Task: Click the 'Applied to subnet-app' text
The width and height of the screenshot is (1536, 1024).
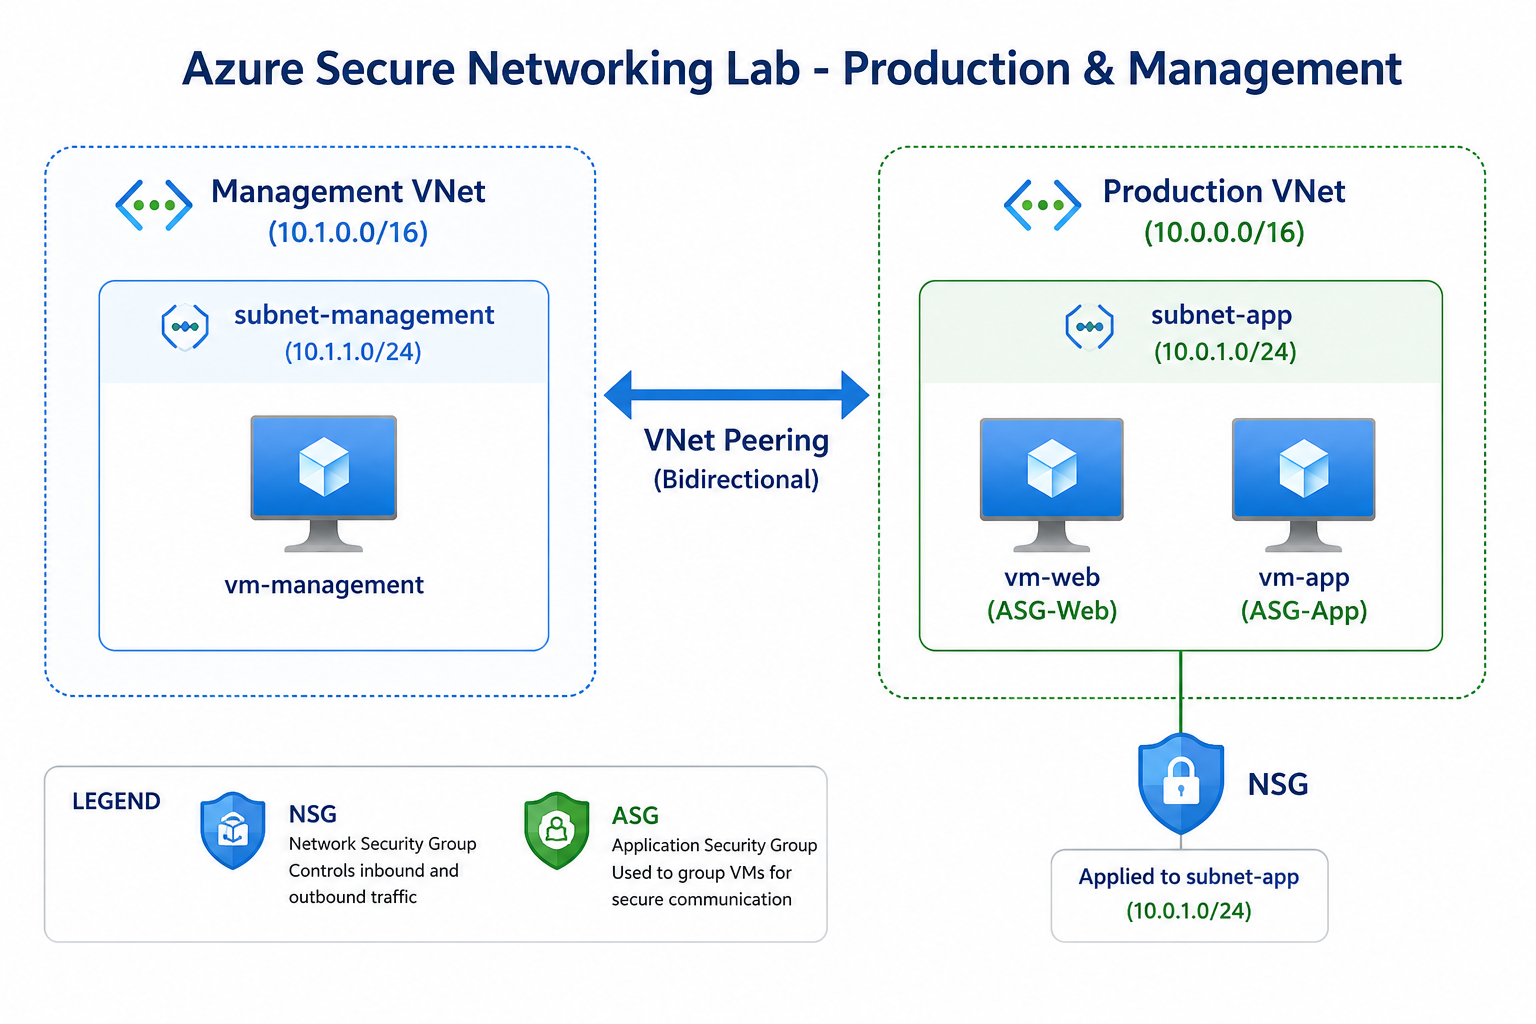Action: point(1189,877)
